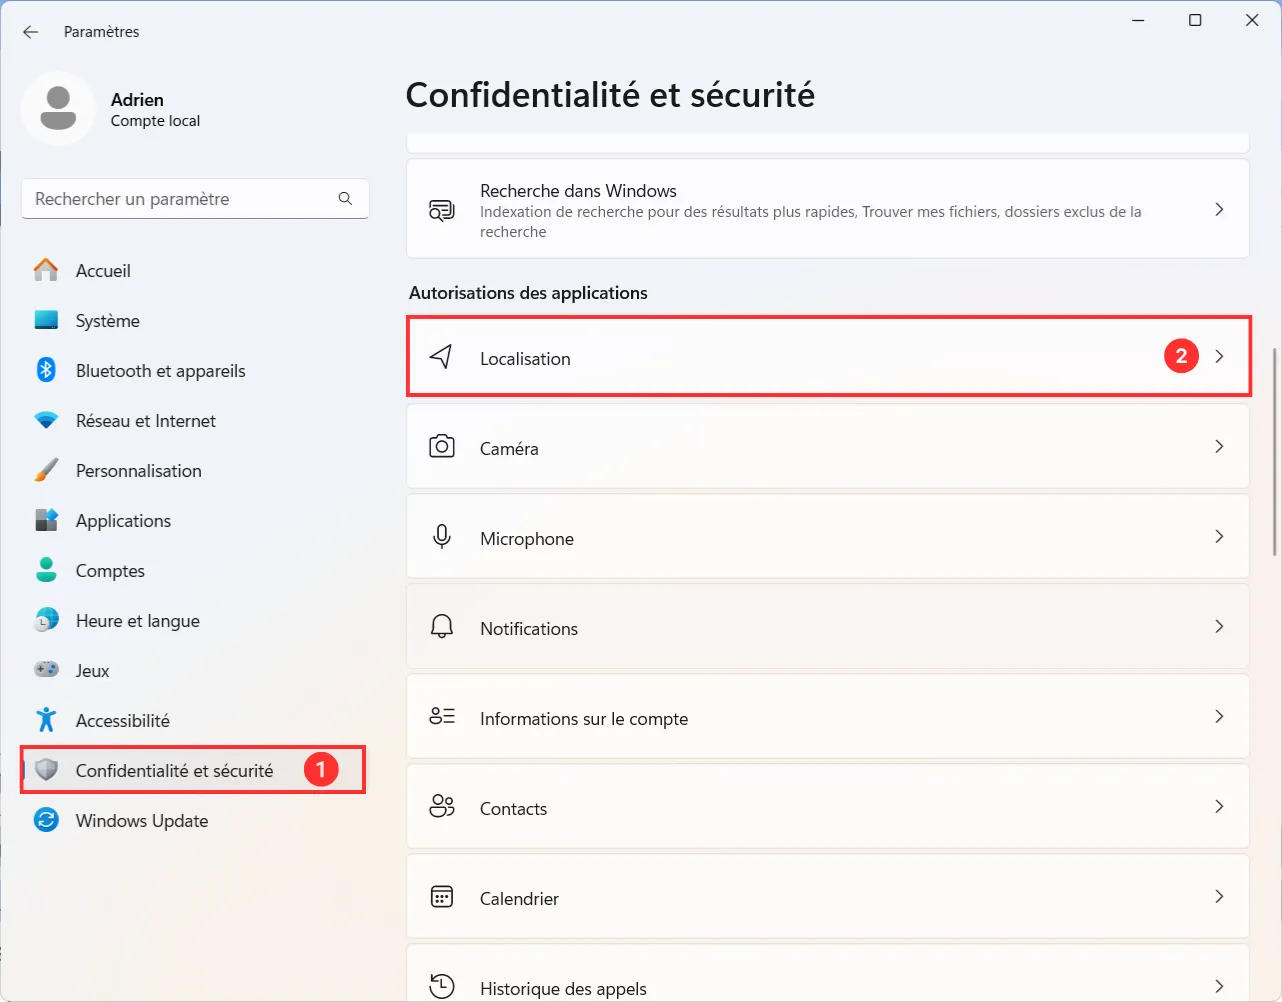This screenshot has width=1282, height=1002.
Task: Click the Notifications bell icon
Action: tap(441, 626)
